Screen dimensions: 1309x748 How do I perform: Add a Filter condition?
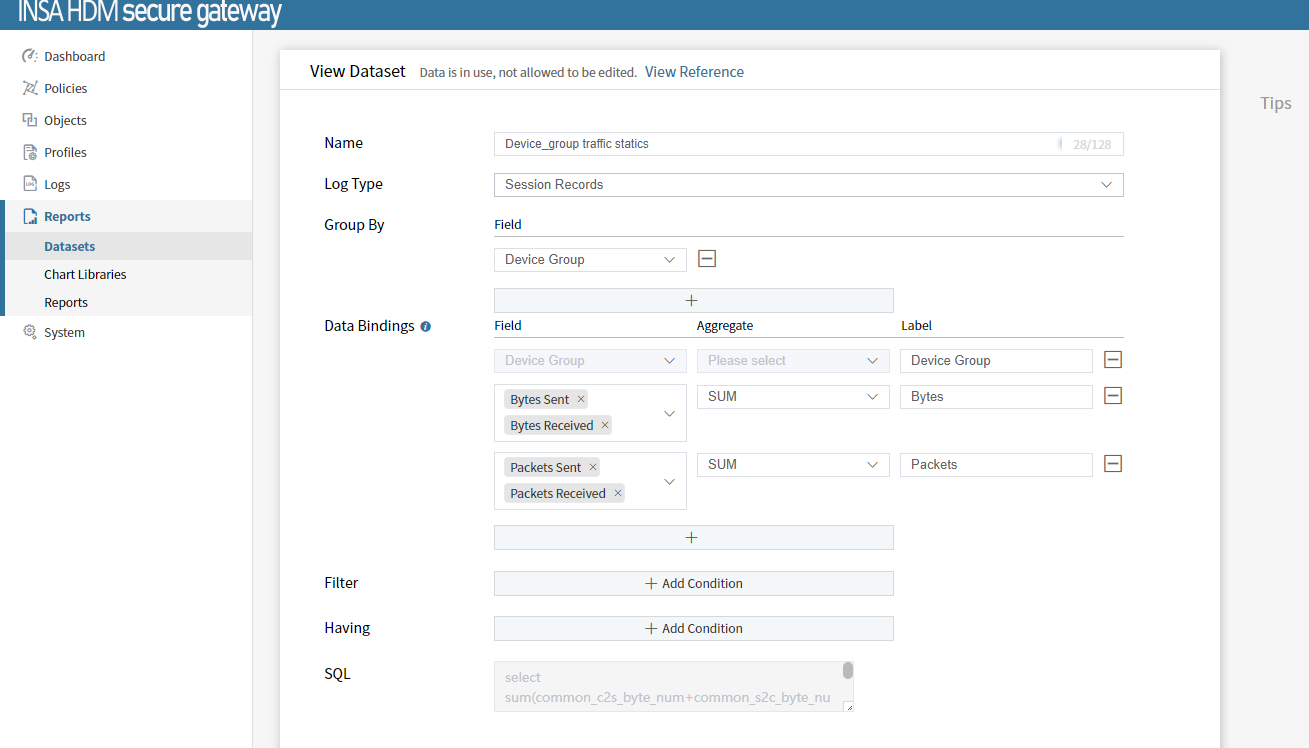693,584
